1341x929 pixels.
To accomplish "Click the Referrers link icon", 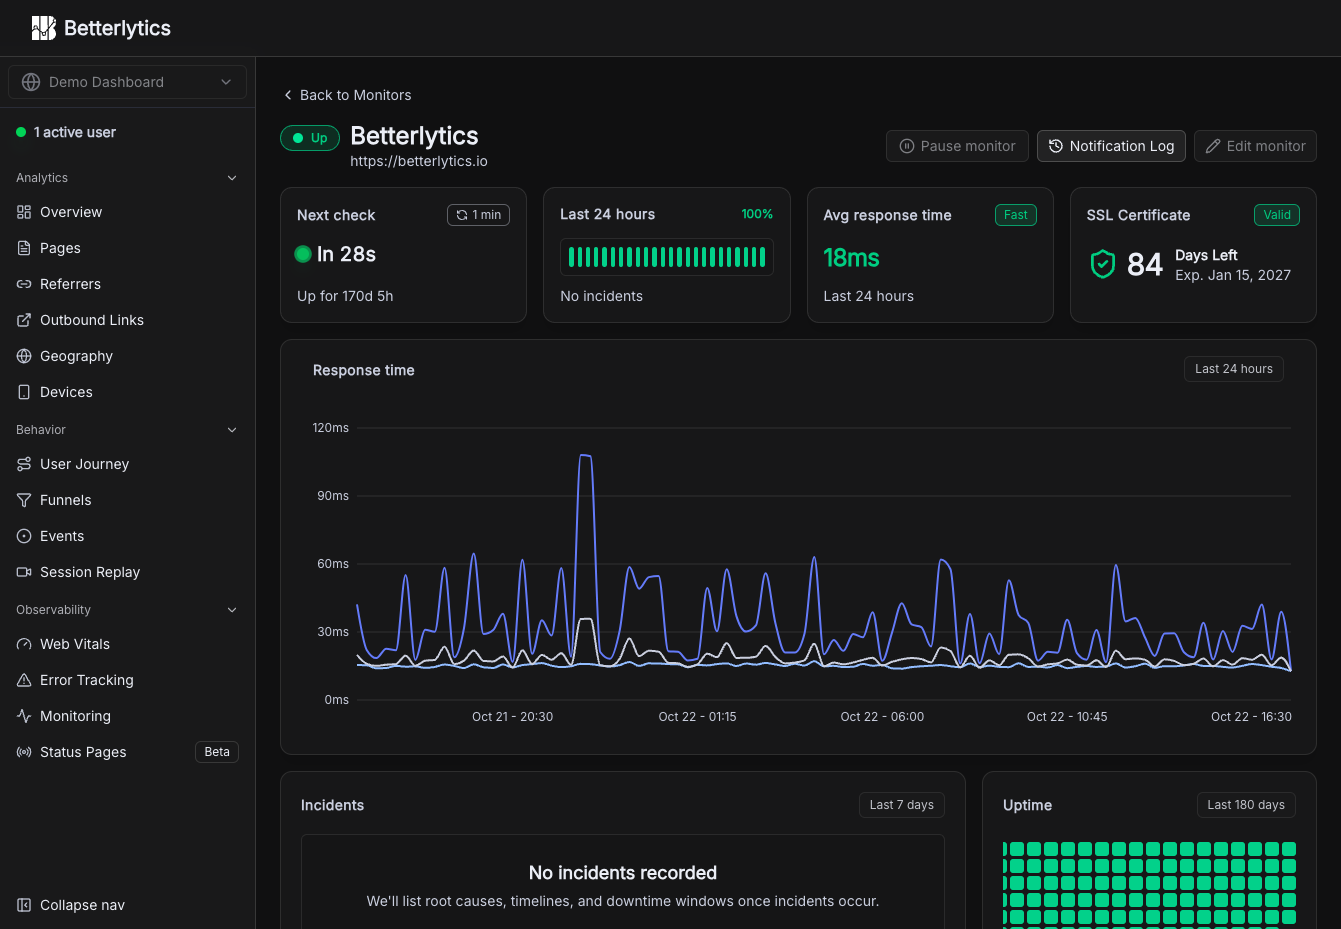I will (24, 284).
